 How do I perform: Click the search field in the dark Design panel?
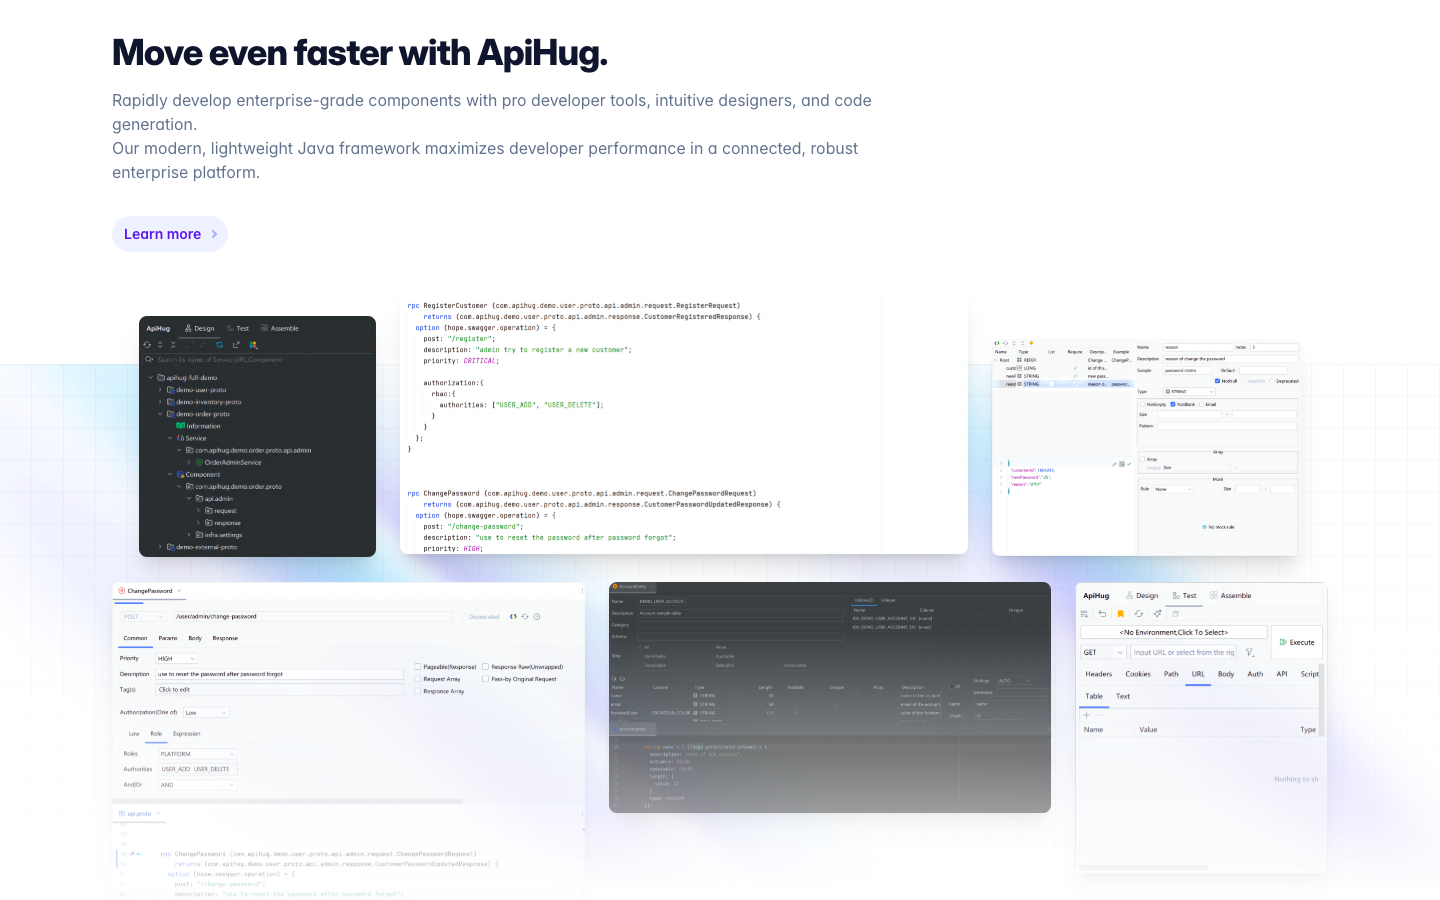257,360
